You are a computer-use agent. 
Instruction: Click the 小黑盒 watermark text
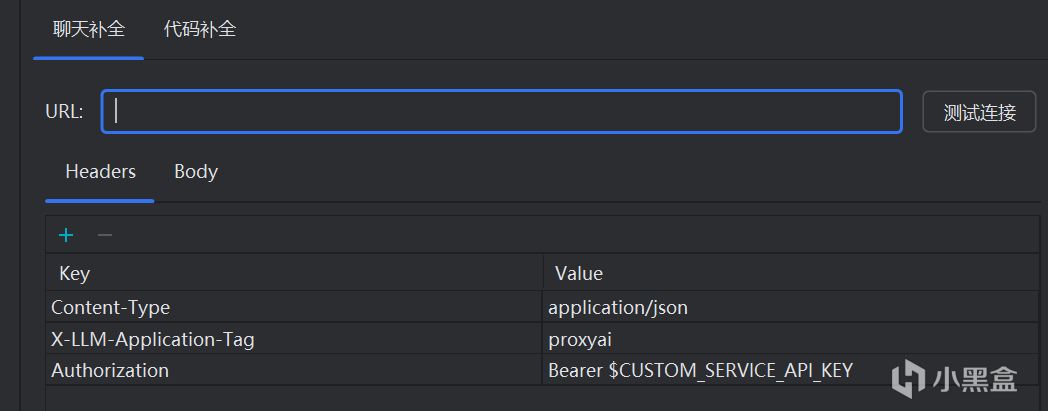point(974,378)
